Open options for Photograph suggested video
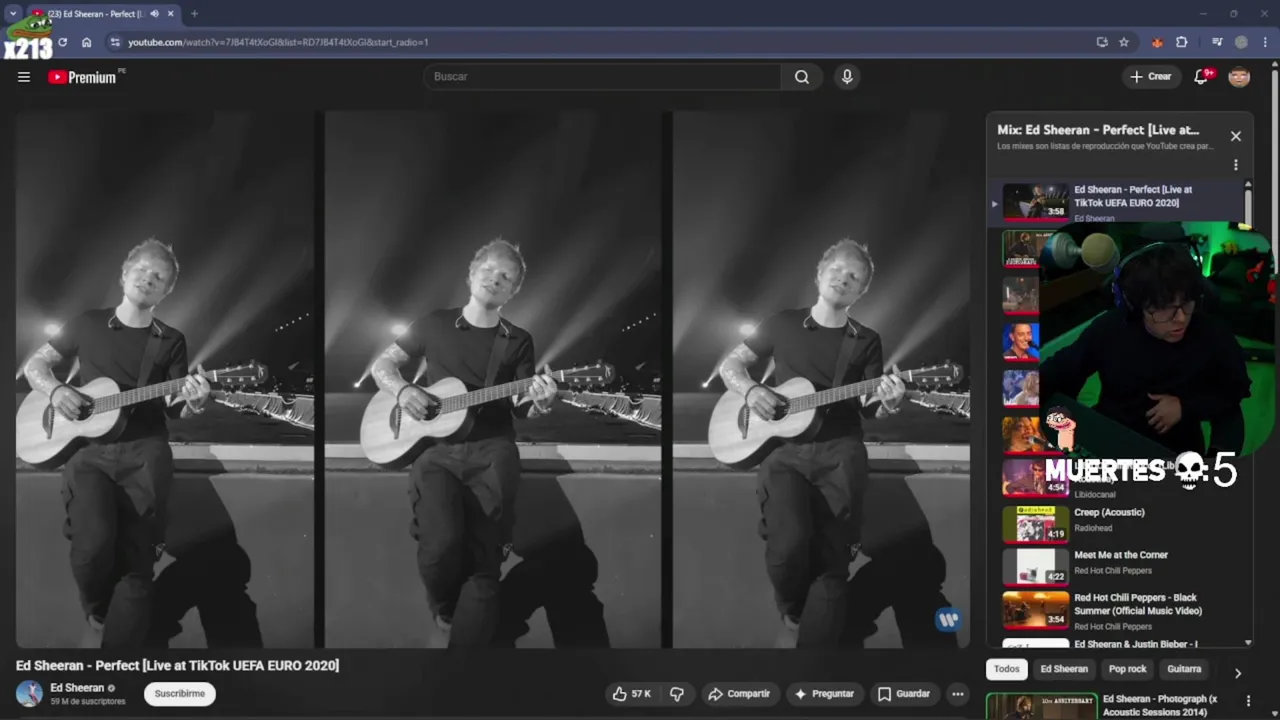Viewport: 1280px width, 720px height. coord(1248,701)
